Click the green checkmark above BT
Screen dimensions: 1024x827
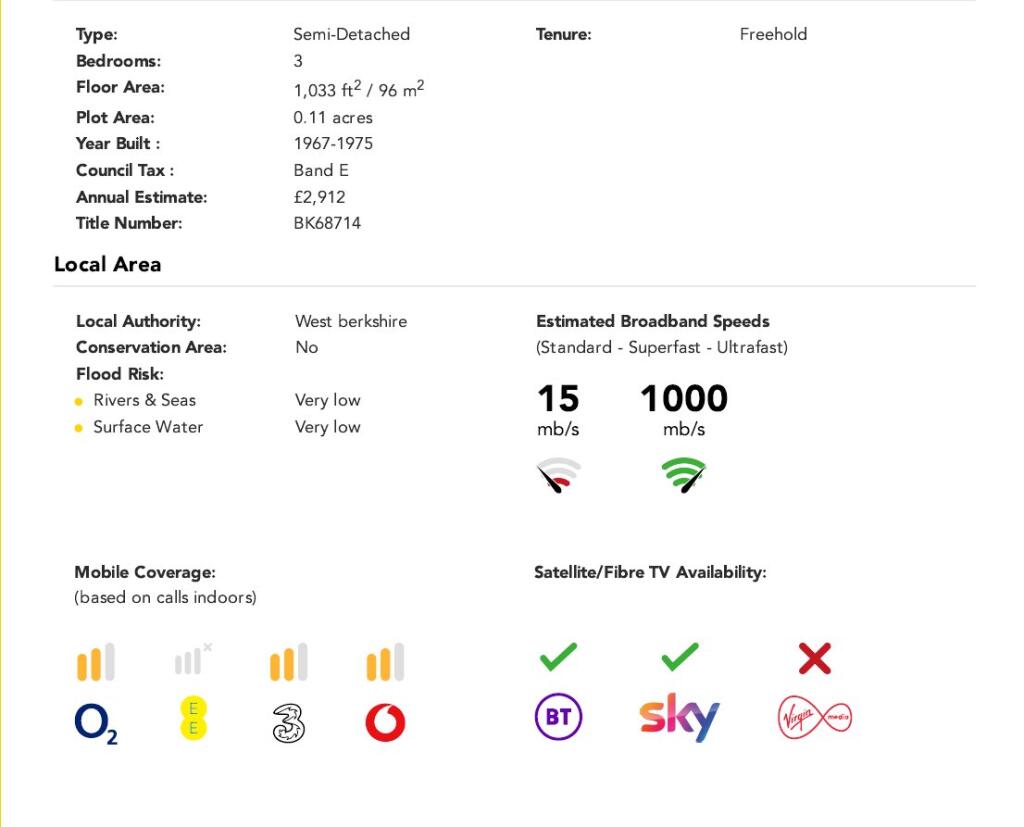(558, 657)
